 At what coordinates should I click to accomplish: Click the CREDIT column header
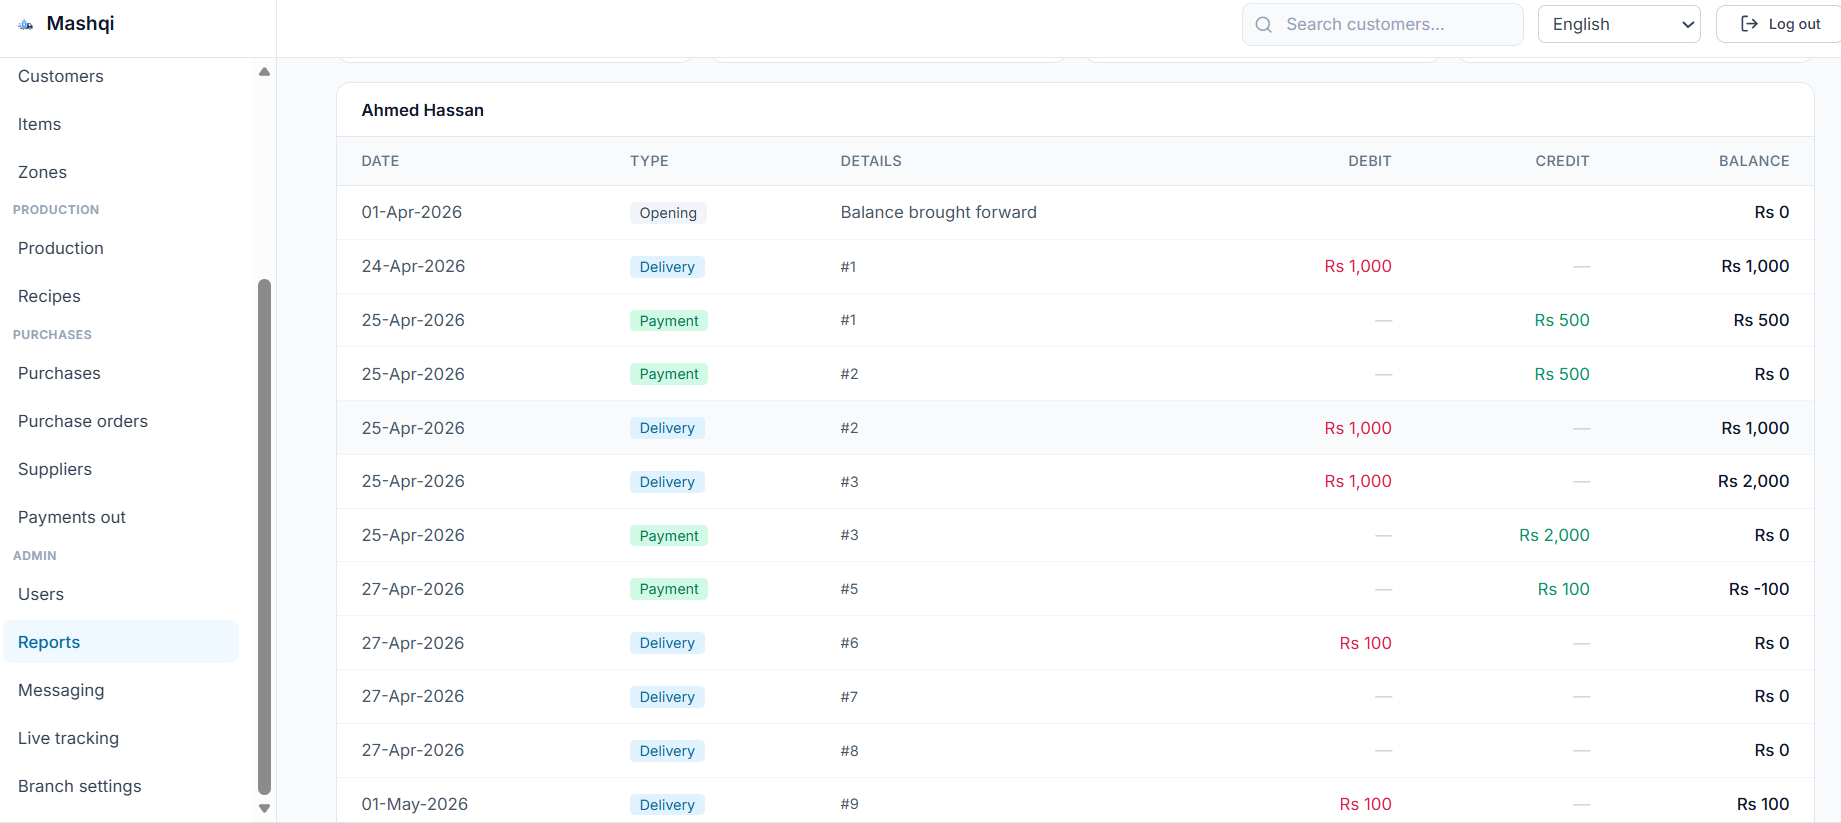click(x=1562, y=161)
